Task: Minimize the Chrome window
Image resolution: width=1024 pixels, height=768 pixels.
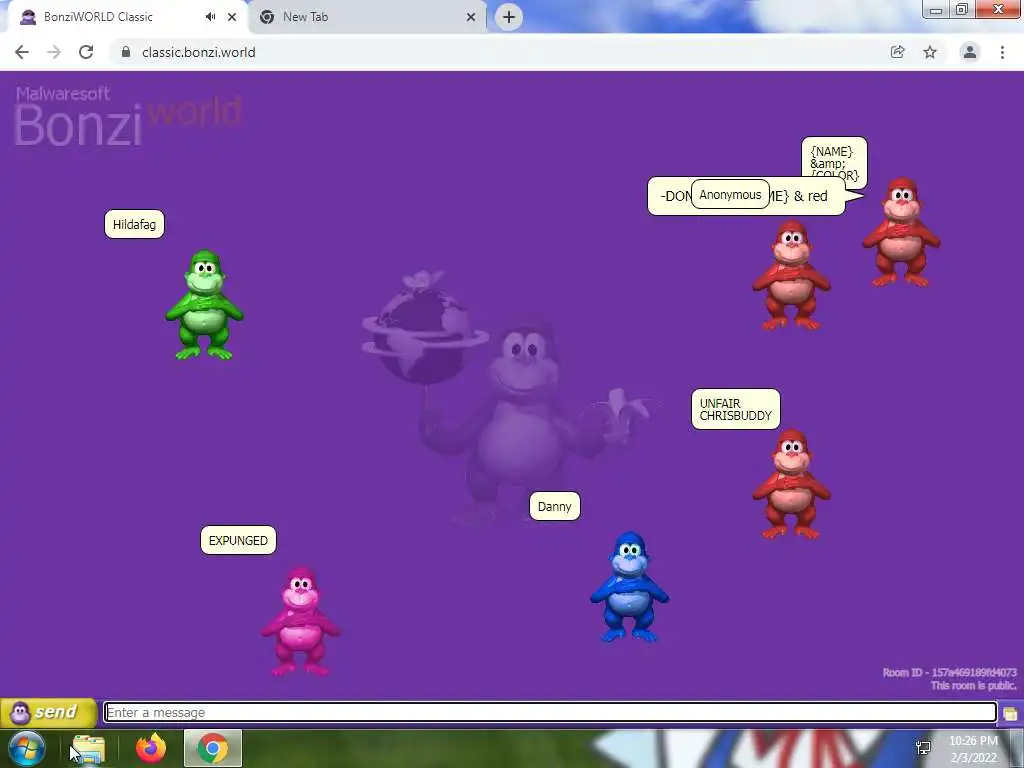Action: click(x=936, y=10)
